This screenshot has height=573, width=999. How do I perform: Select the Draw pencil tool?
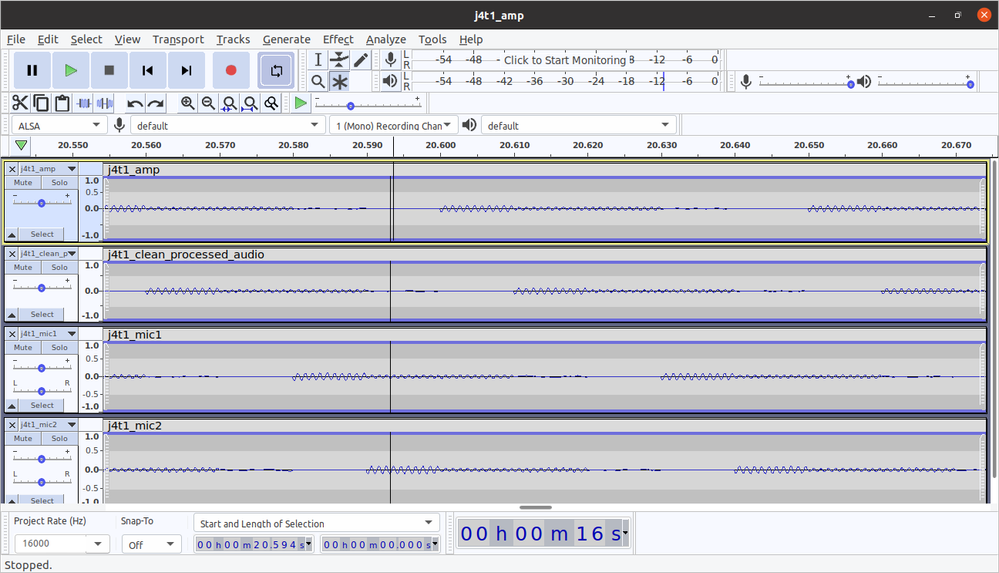point(361,60)
